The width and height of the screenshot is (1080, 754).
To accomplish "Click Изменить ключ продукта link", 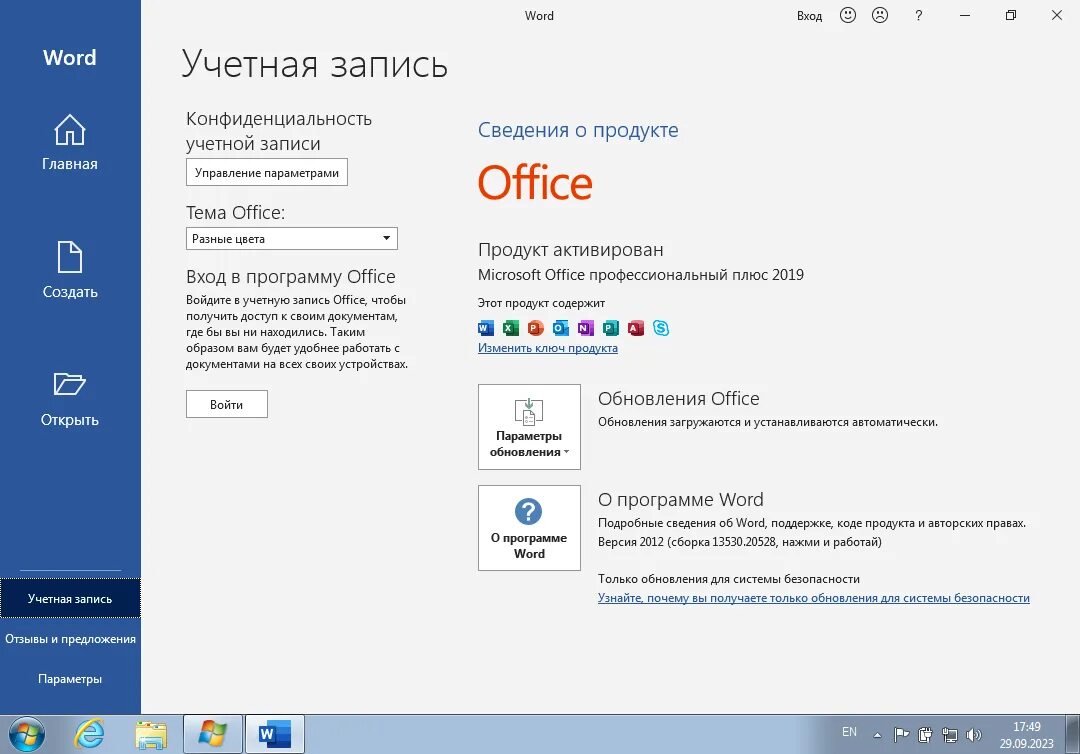I will tap(548, 348).
